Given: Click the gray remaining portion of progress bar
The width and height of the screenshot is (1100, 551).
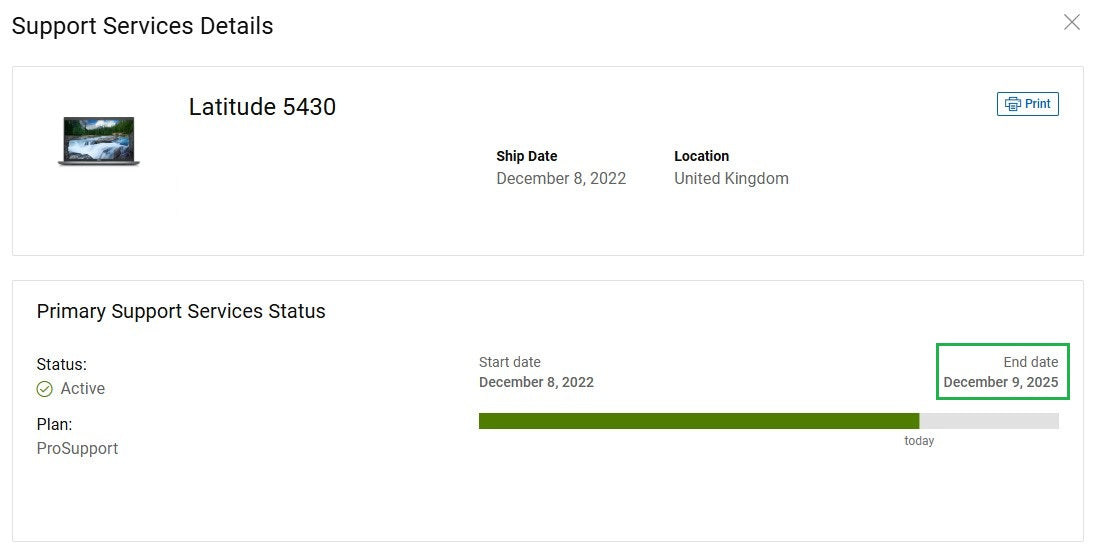Looking at the screenshot, I should click(988, 421).
